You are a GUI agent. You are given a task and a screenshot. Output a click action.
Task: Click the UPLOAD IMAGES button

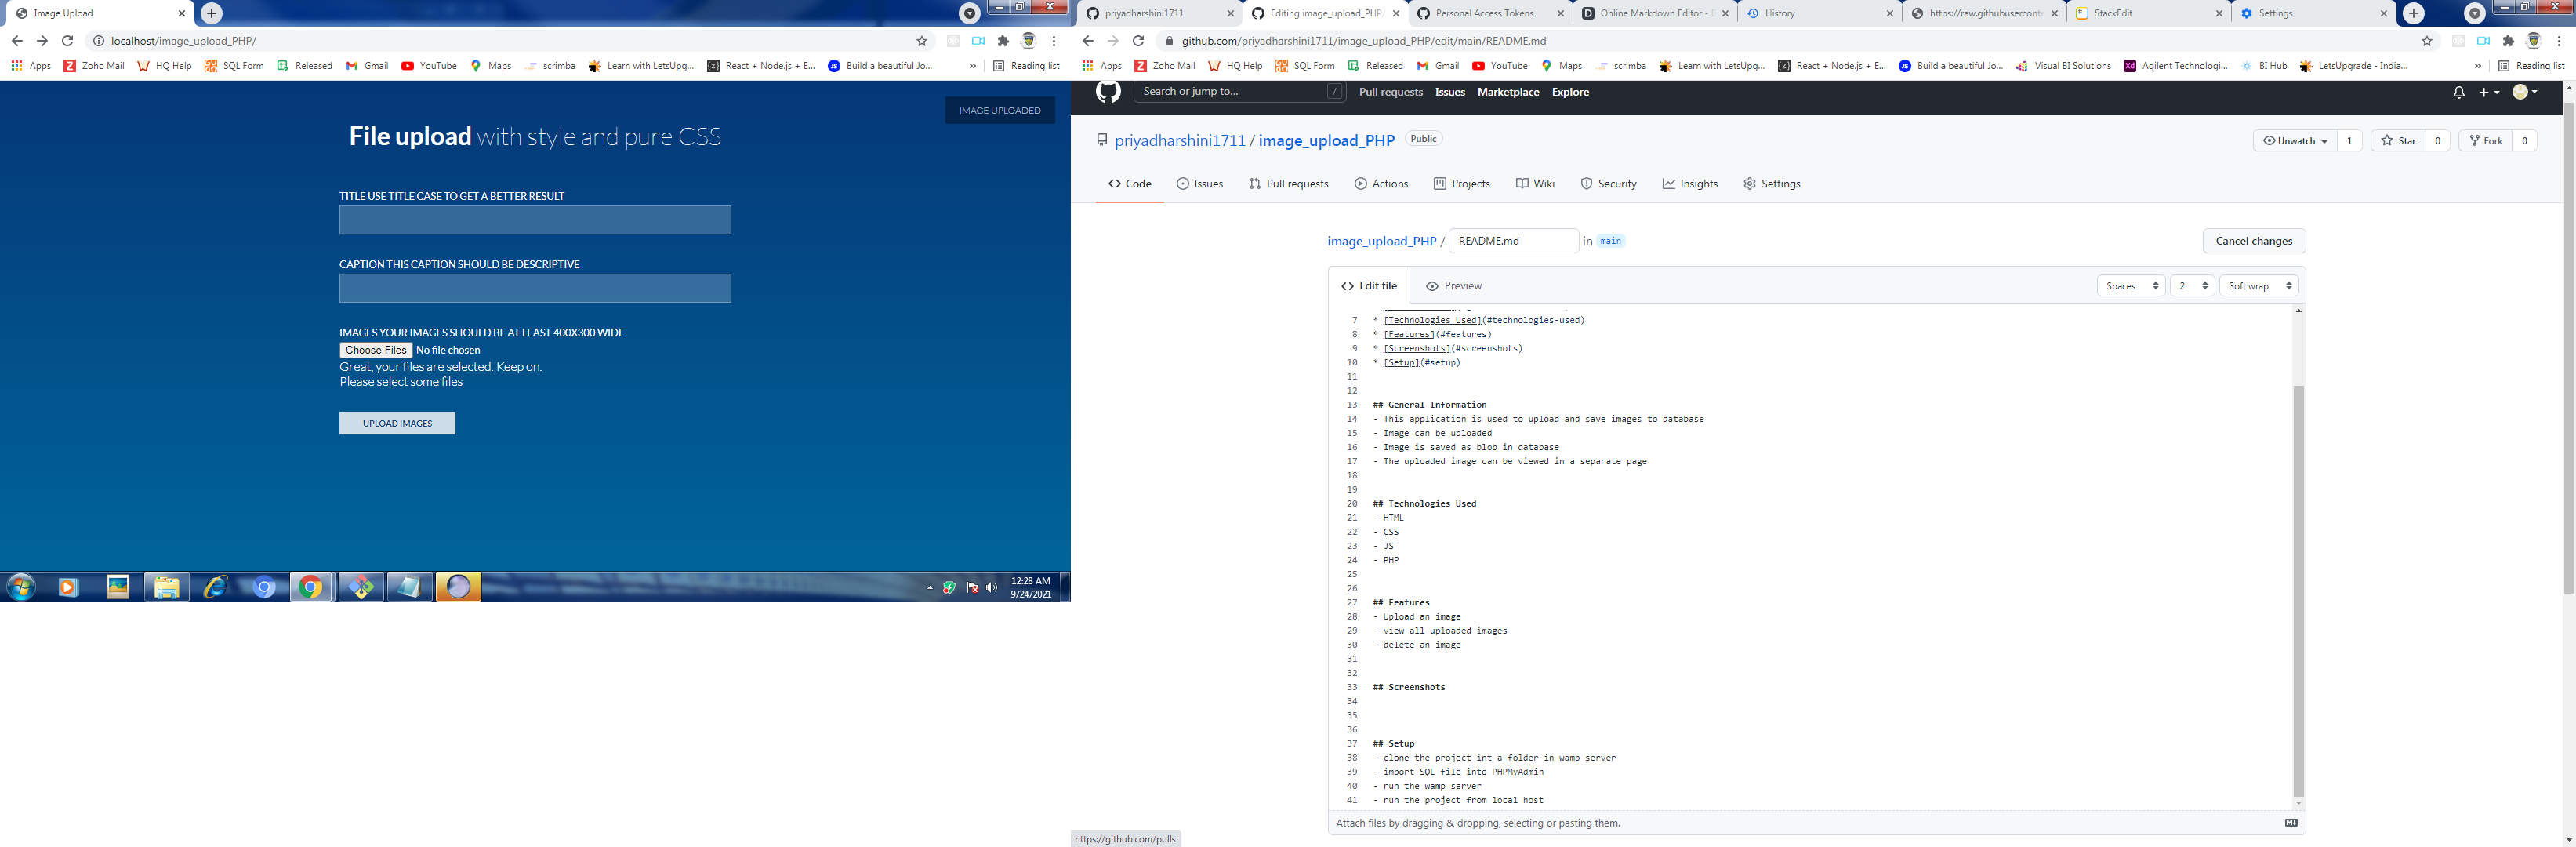(397, 423)
